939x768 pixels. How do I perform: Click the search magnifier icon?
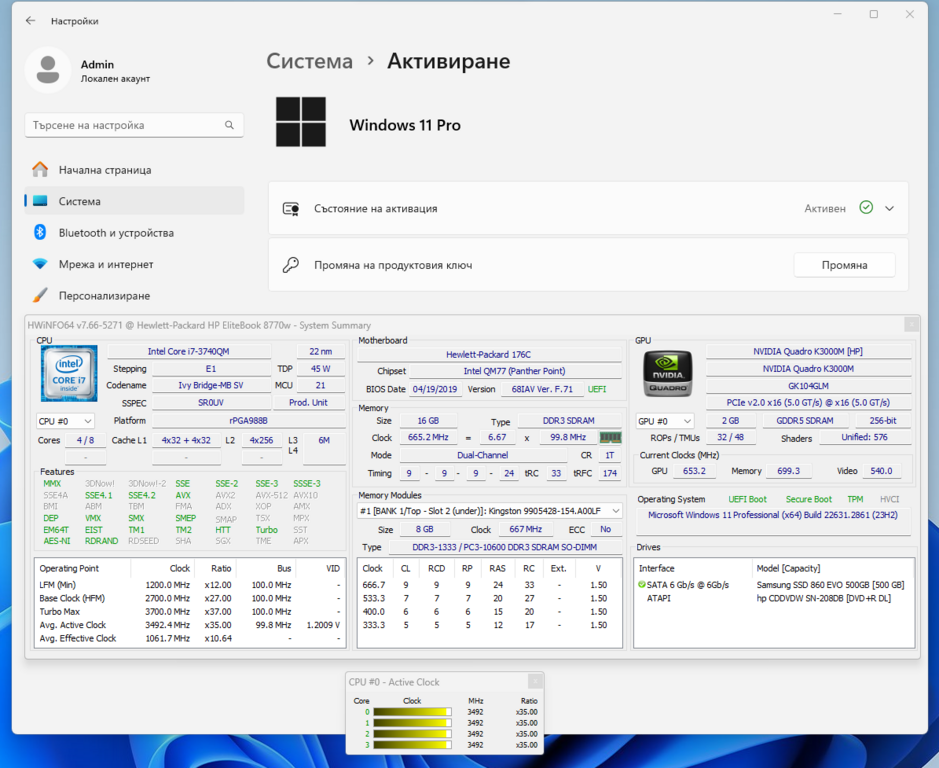coord(229,125)
